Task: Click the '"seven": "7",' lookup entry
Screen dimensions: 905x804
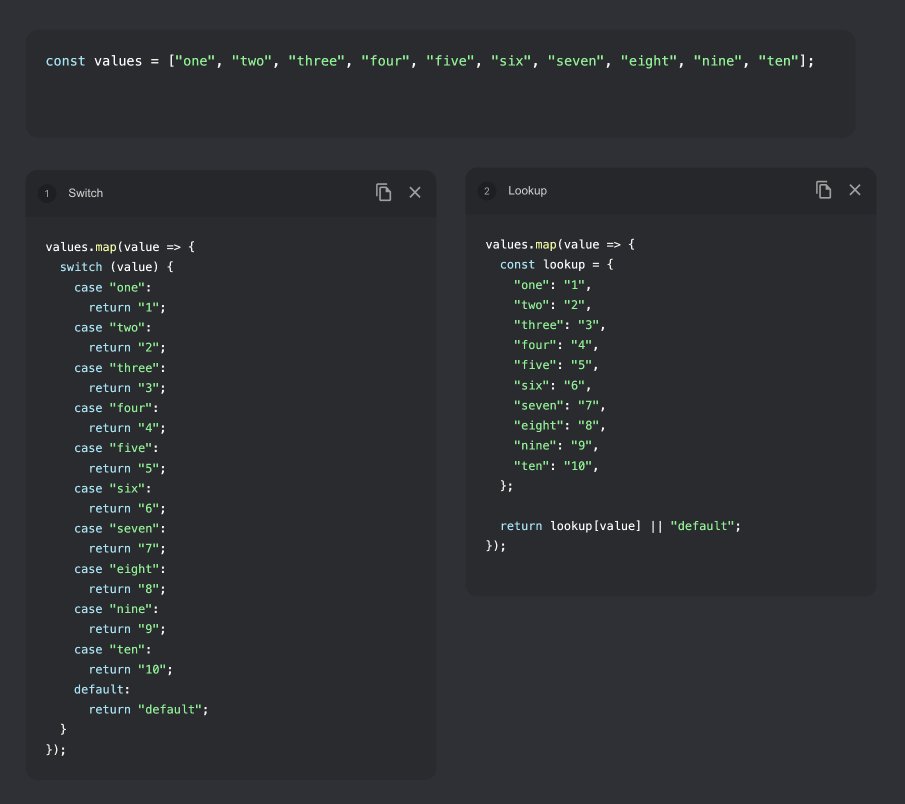Action: click(560, 405)
